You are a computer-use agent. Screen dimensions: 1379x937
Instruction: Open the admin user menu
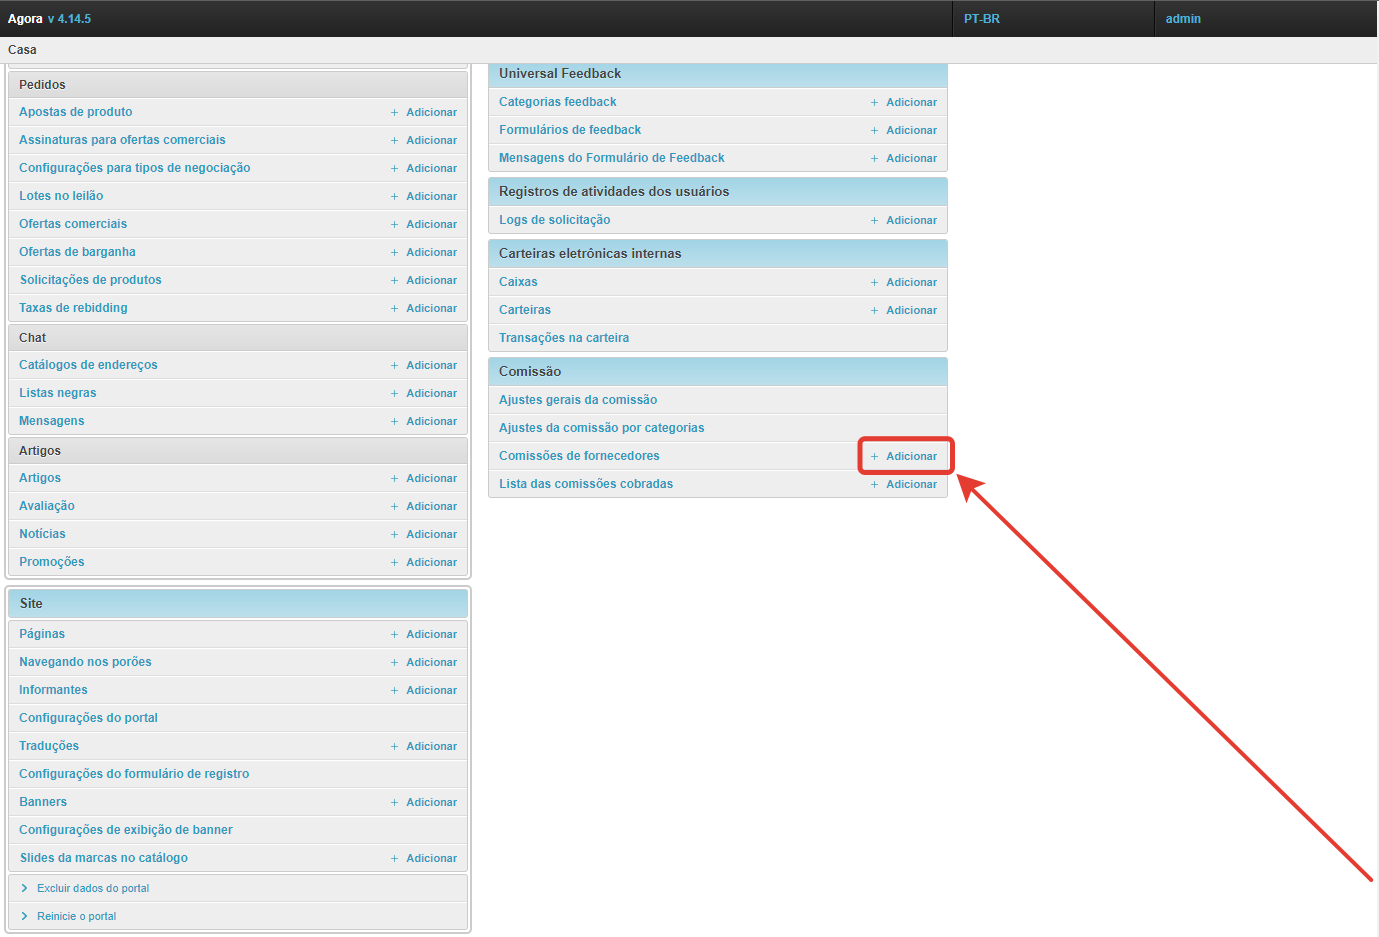[x=1182, y=19]
